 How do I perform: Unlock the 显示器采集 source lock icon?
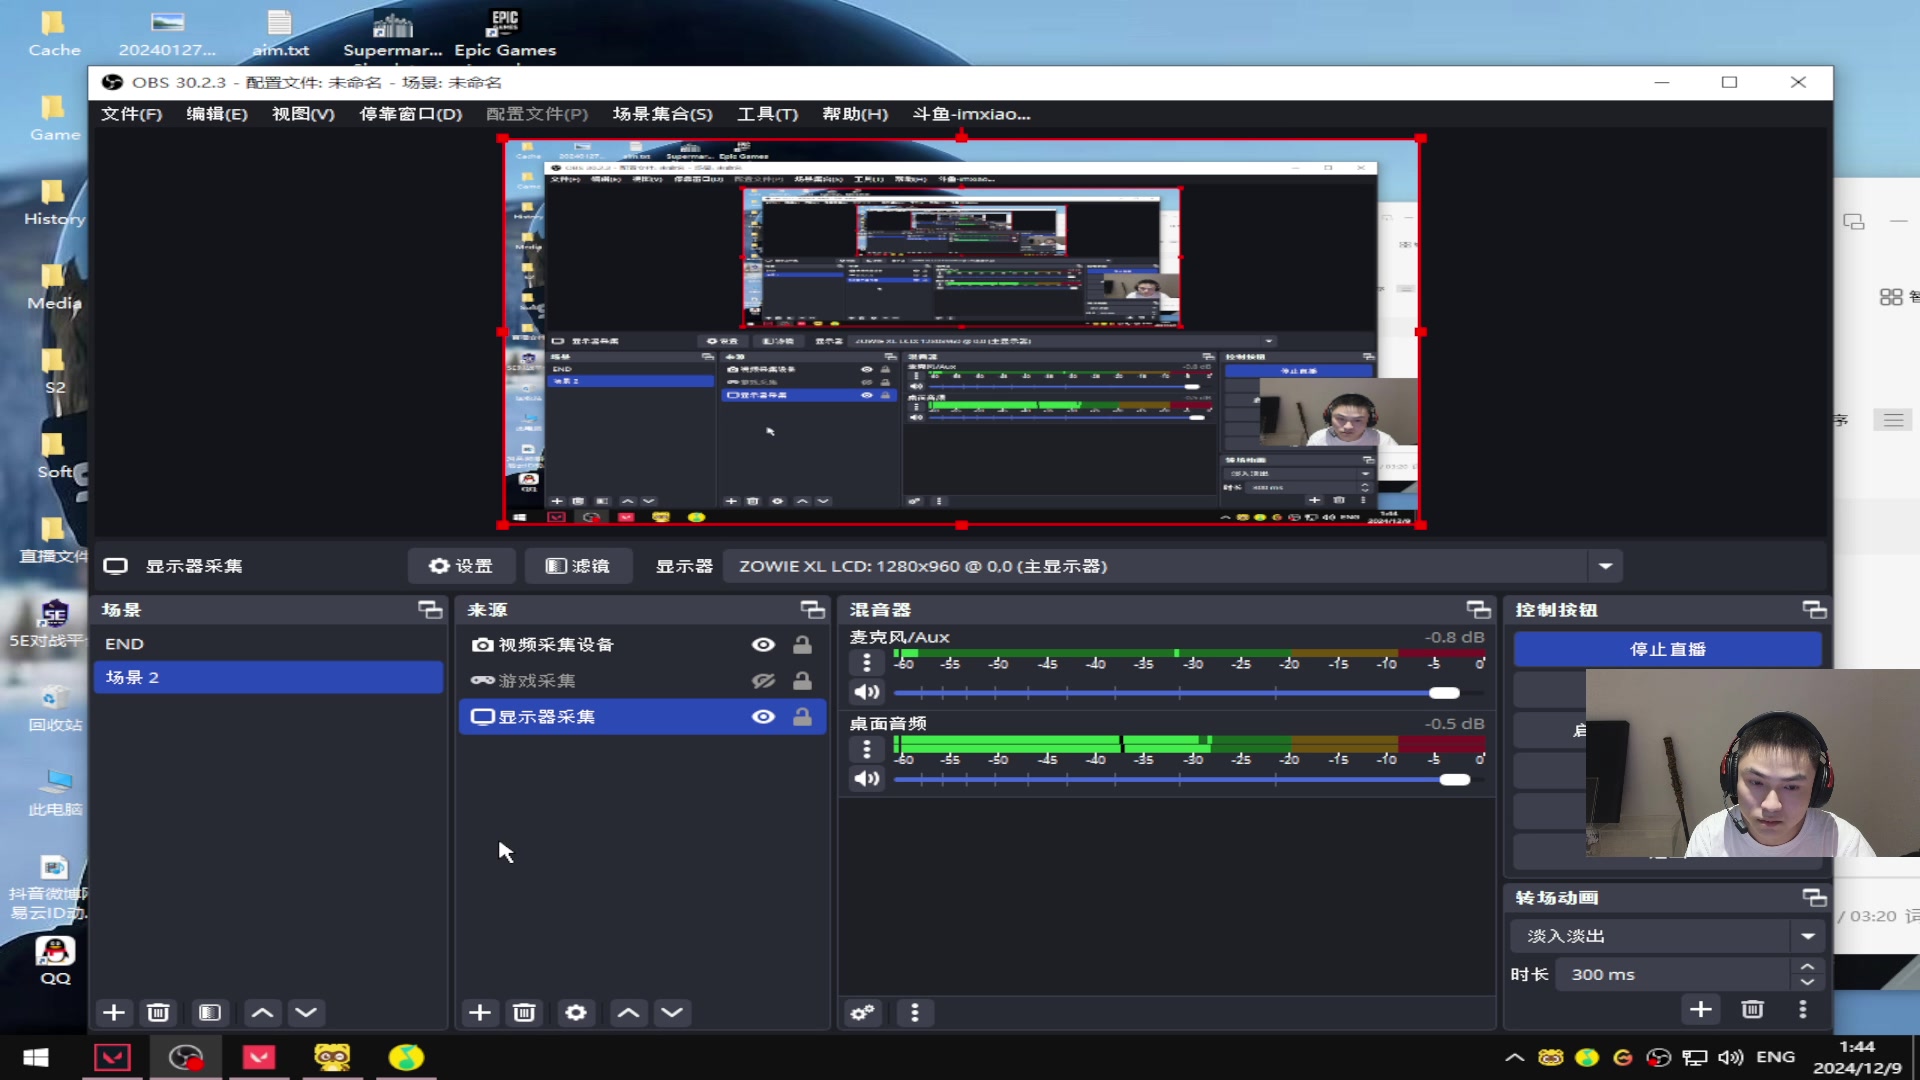pos(802,717)
